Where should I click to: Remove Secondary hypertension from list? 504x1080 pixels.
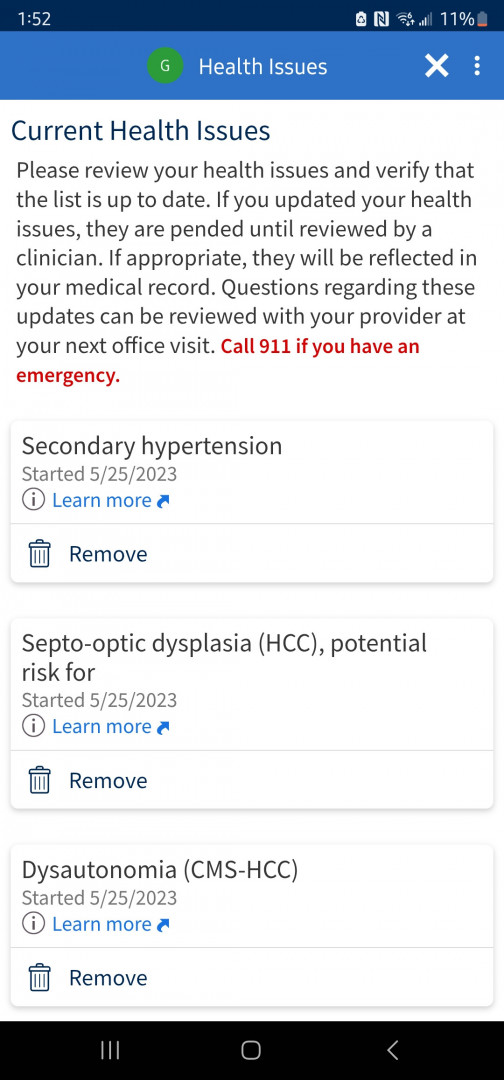pos(251,554)
